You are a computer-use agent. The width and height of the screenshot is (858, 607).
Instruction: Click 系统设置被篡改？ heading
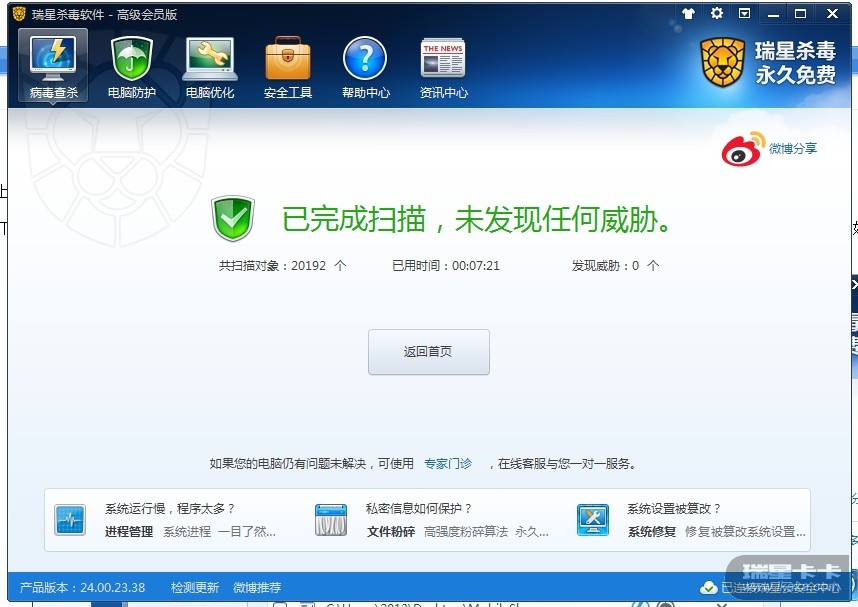[674, 508]
